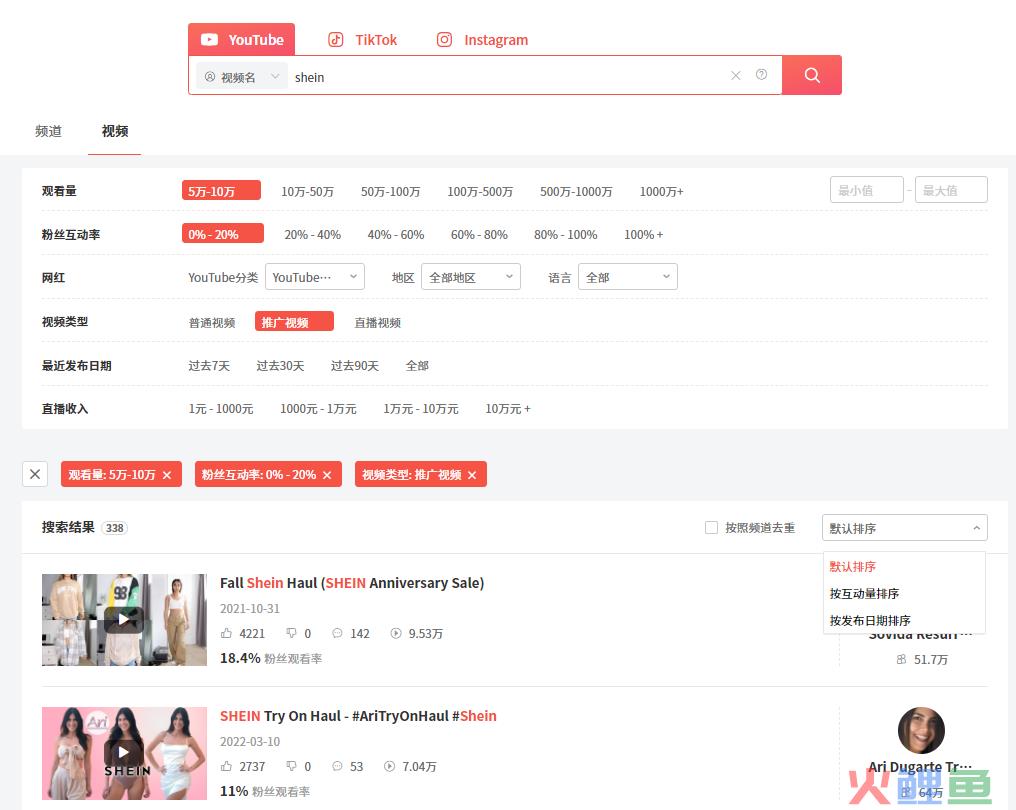Viewport: 1016px width, 810px height.
Task: Switch to the TikTok platform tab
Action: coord(363,40)
